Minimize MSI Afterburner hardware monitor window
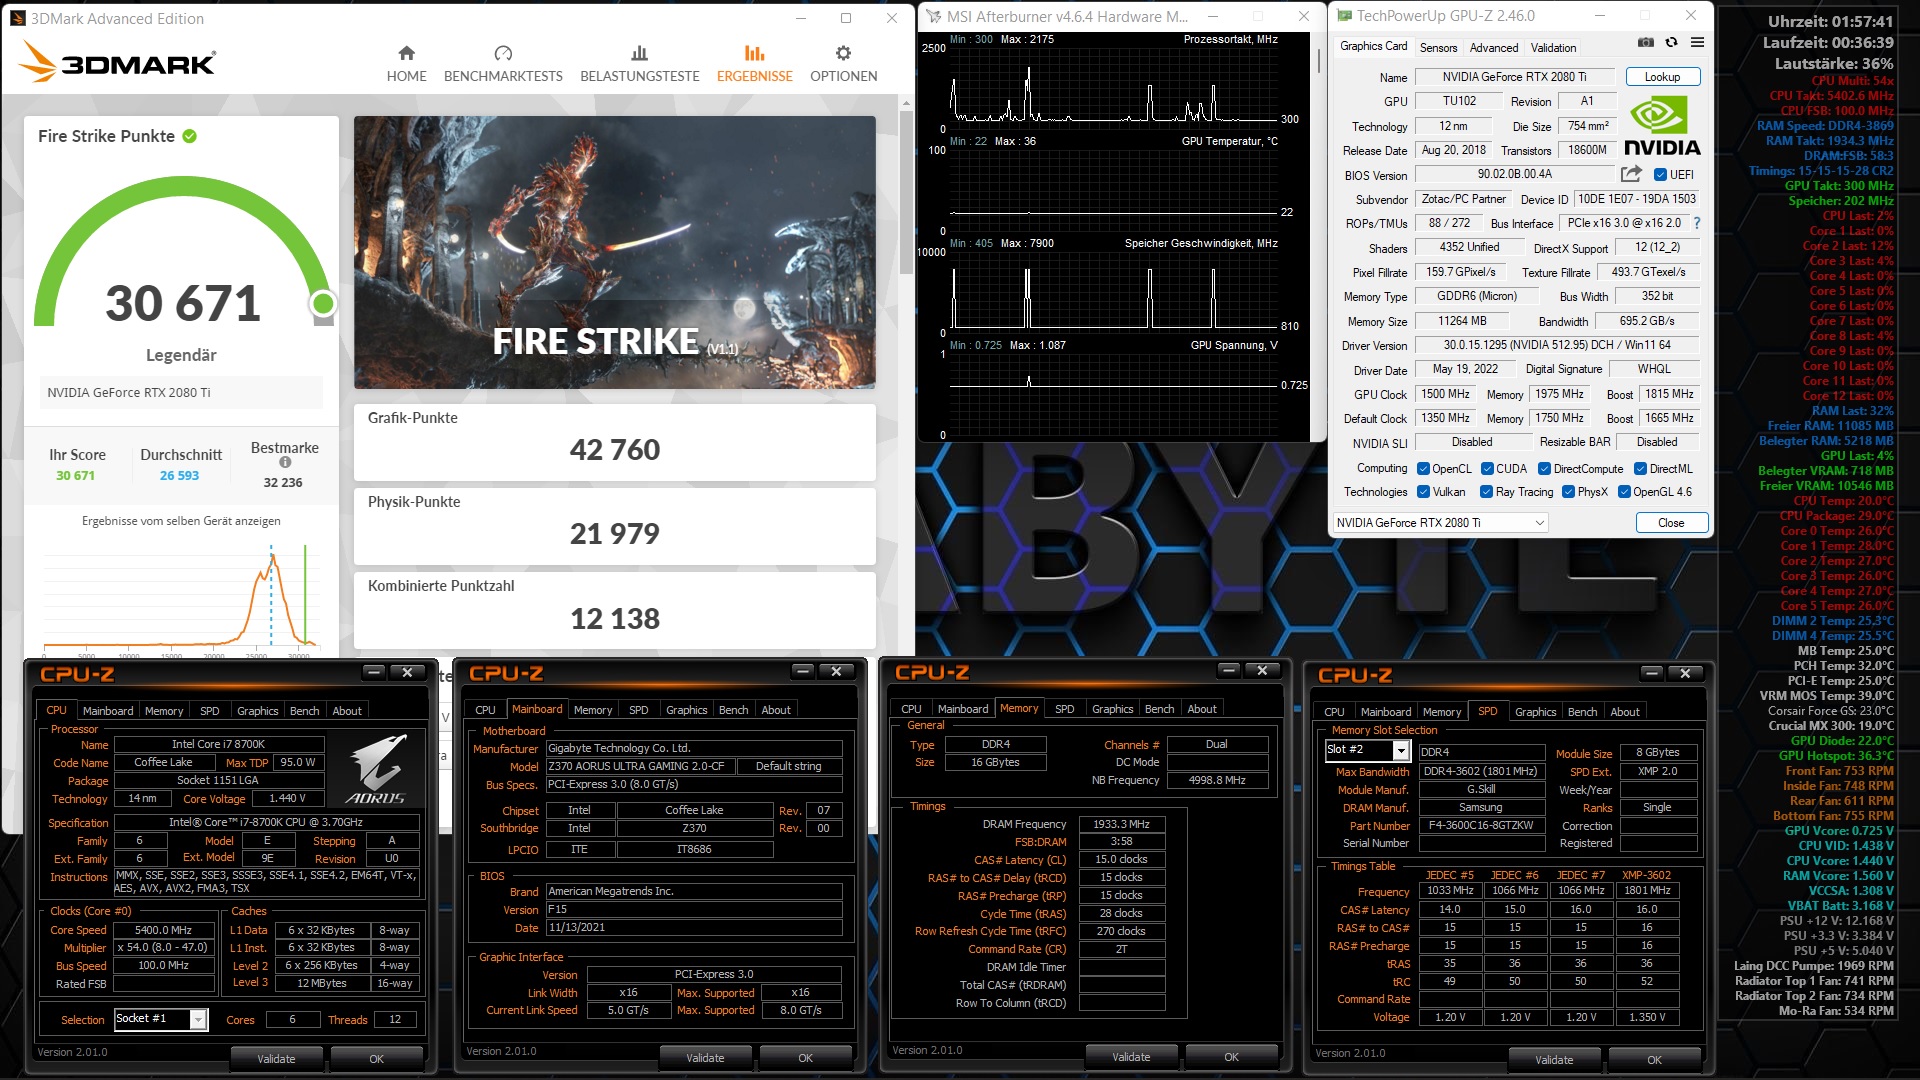 pos(1213,17)
